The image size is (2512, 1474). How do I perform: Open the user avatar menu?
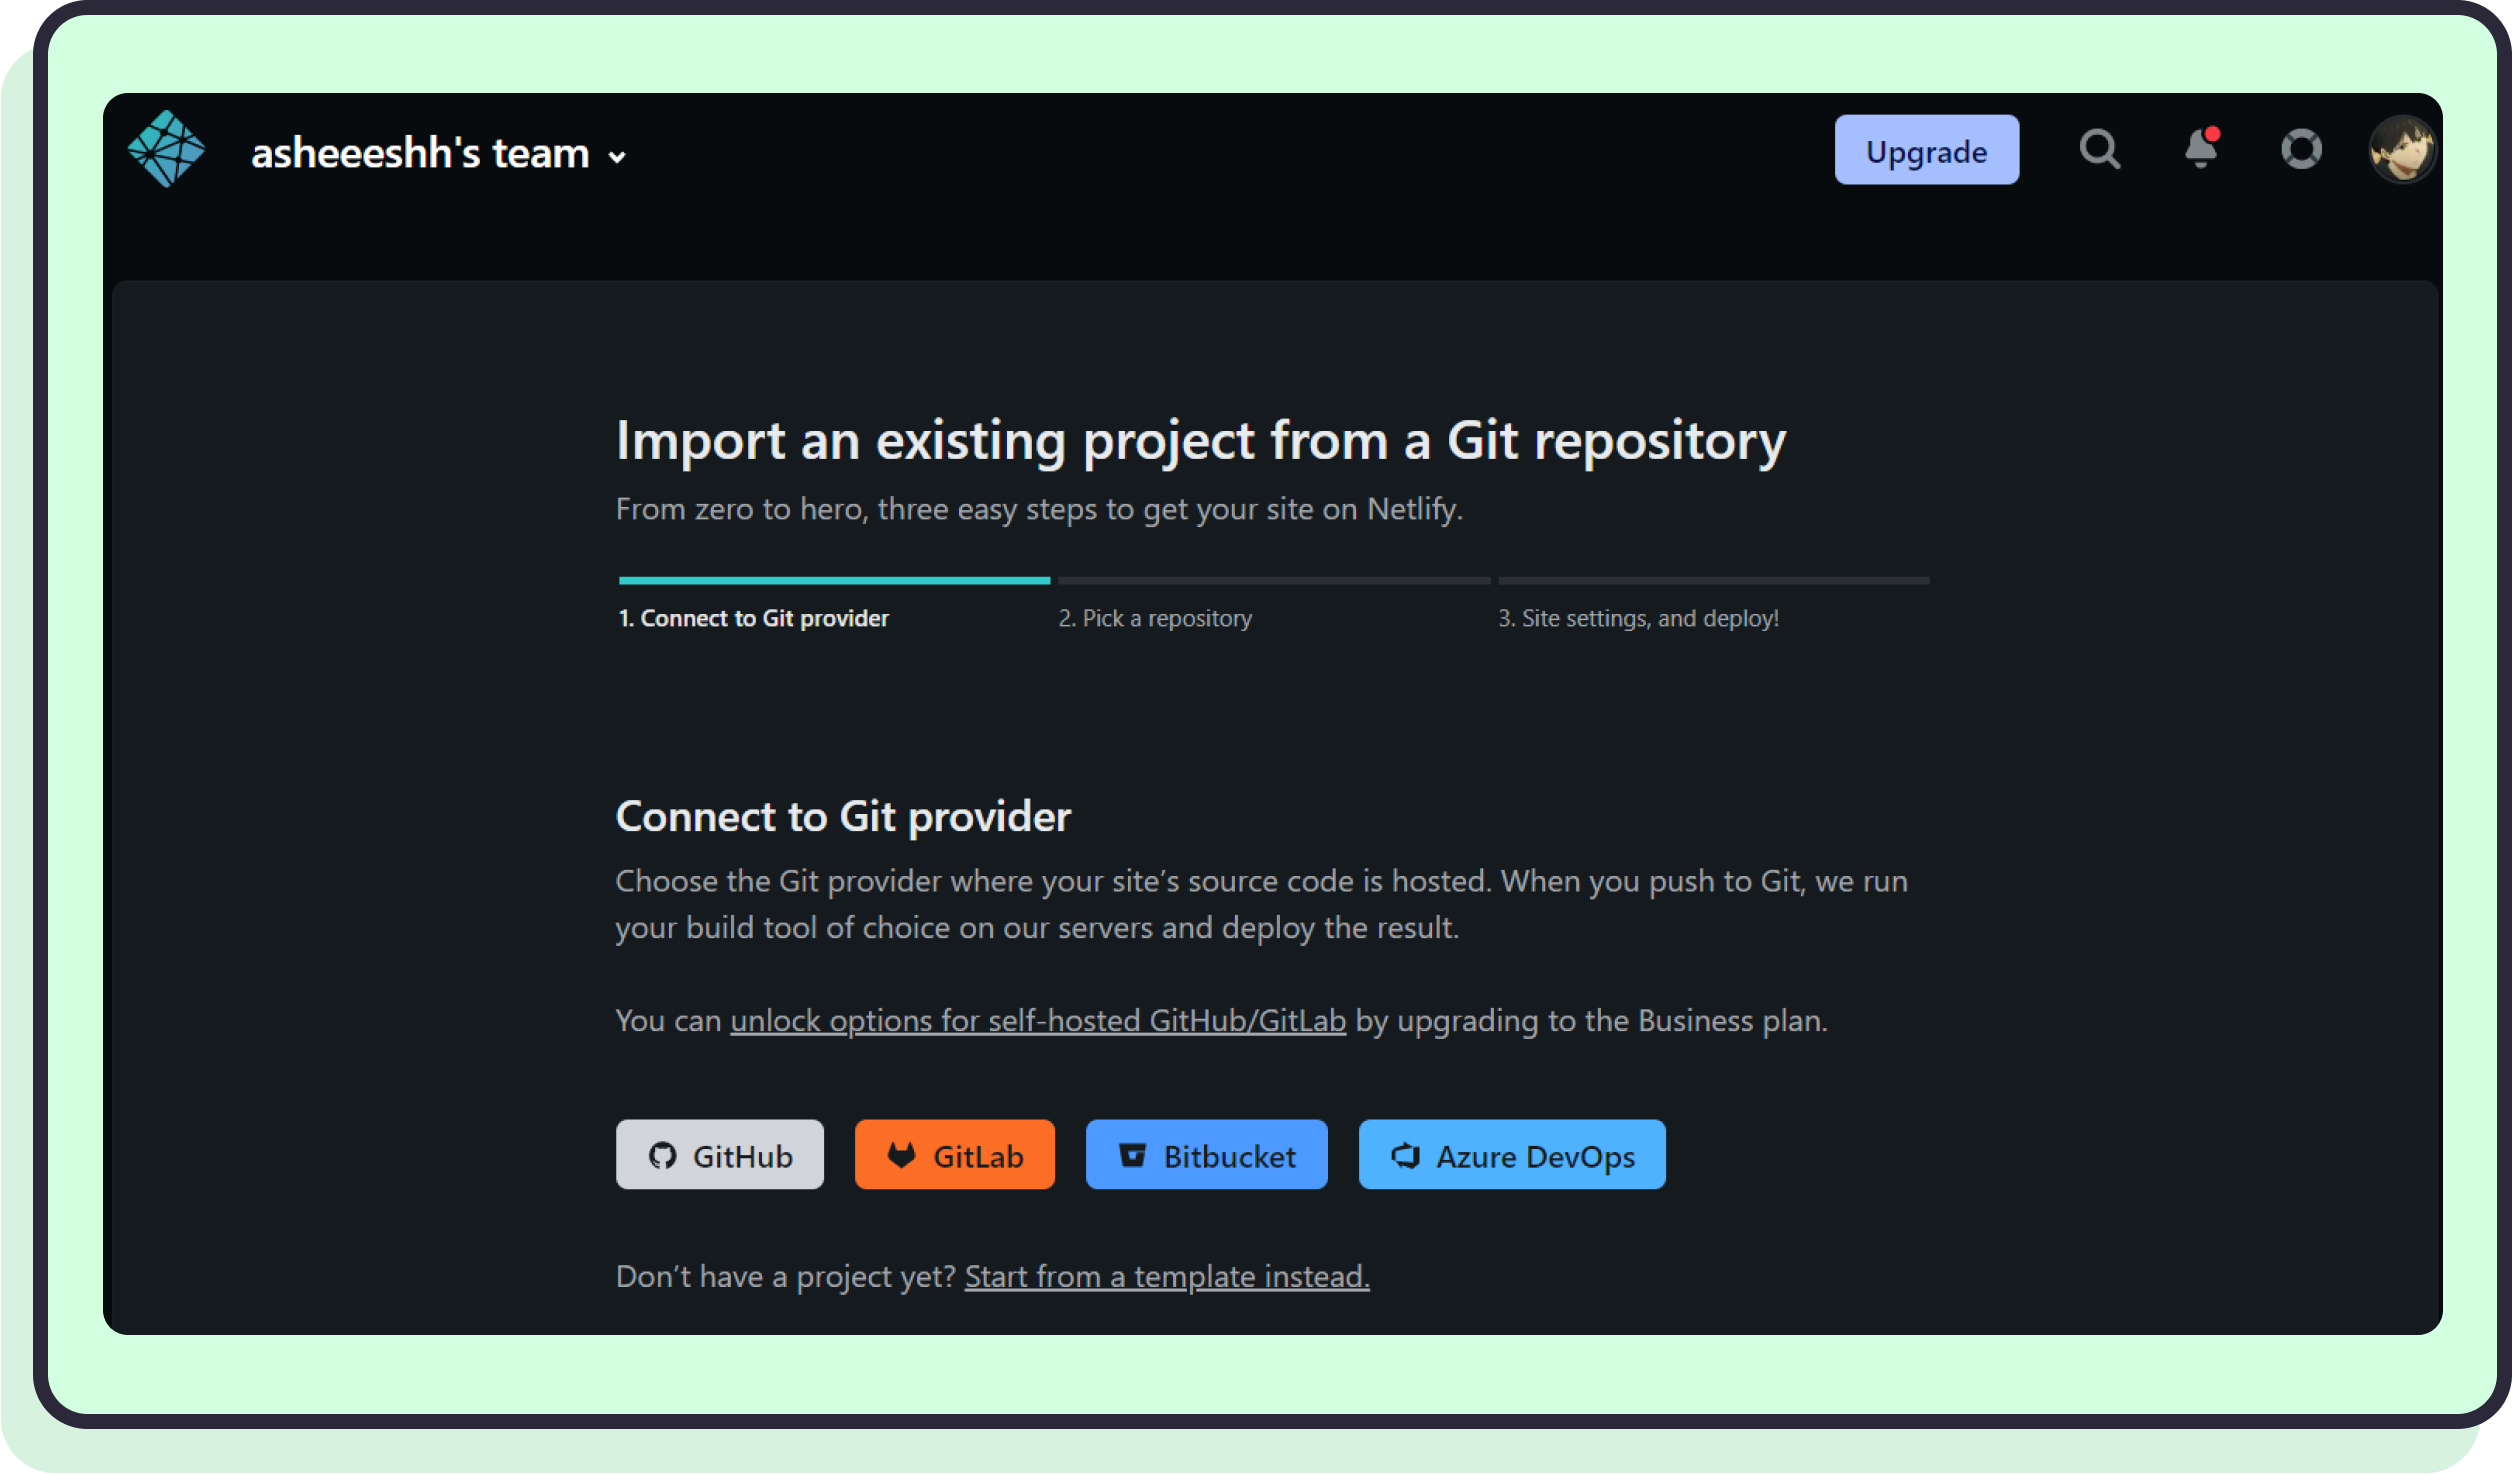point(2401,149)
